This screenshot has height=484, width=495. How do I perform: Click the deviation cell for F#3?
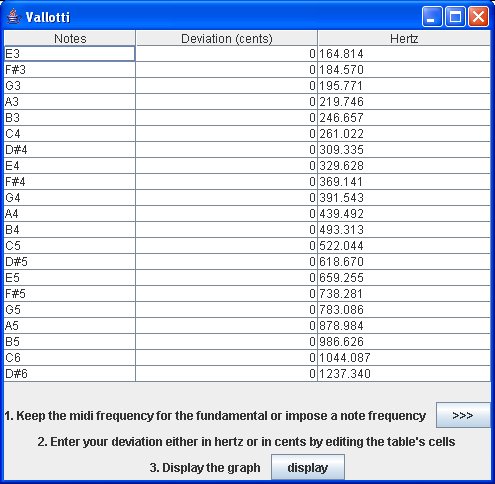click(x=227, y=70)
